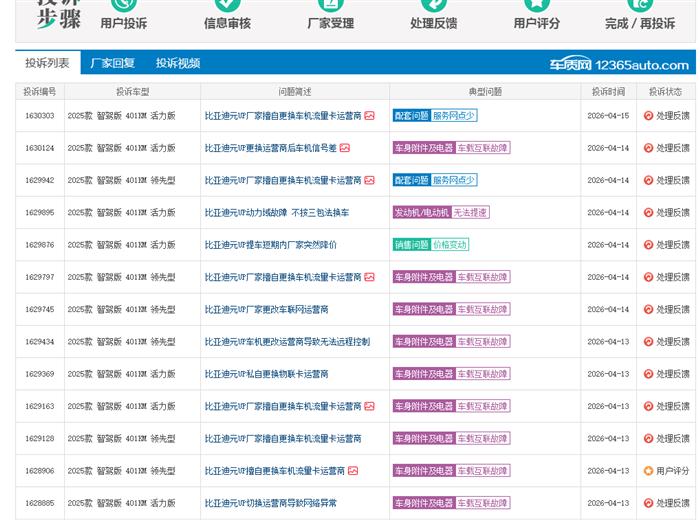Click the 完成 / 再投诉 step icon
Image resolution: width=700 pixels, height=520 pixels.
[x=640, y=4]
